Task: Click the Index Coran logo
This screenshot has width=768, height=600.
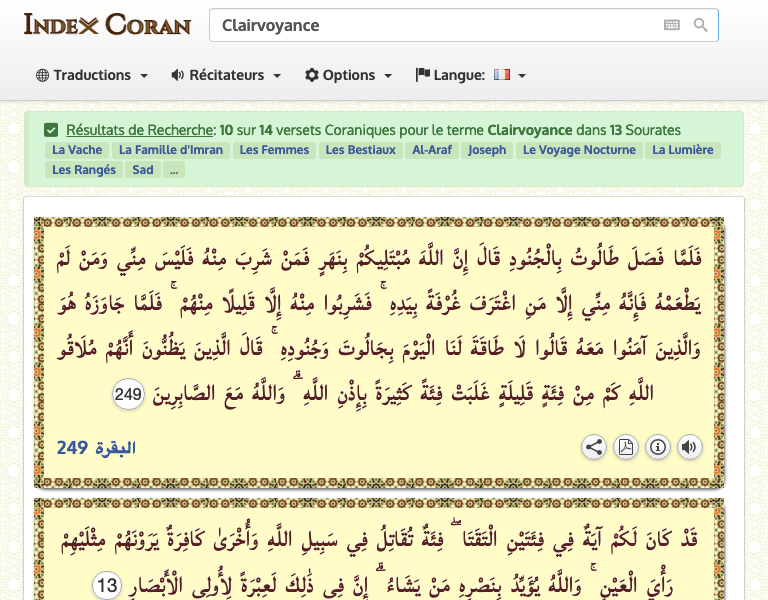Action: pos(107,24)
